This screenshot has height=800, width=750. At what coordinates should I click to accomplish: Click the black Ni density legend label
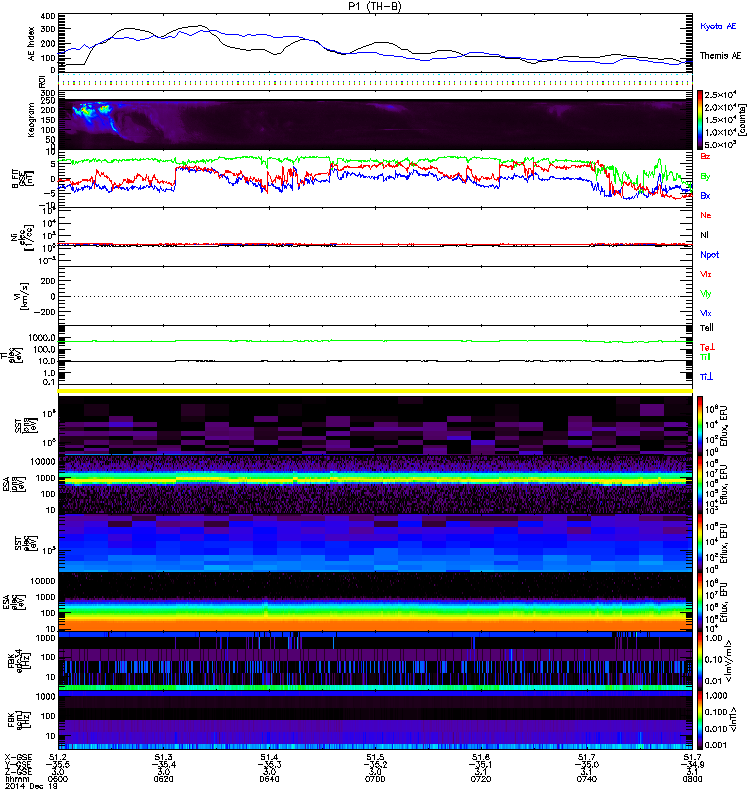point(705,235)
